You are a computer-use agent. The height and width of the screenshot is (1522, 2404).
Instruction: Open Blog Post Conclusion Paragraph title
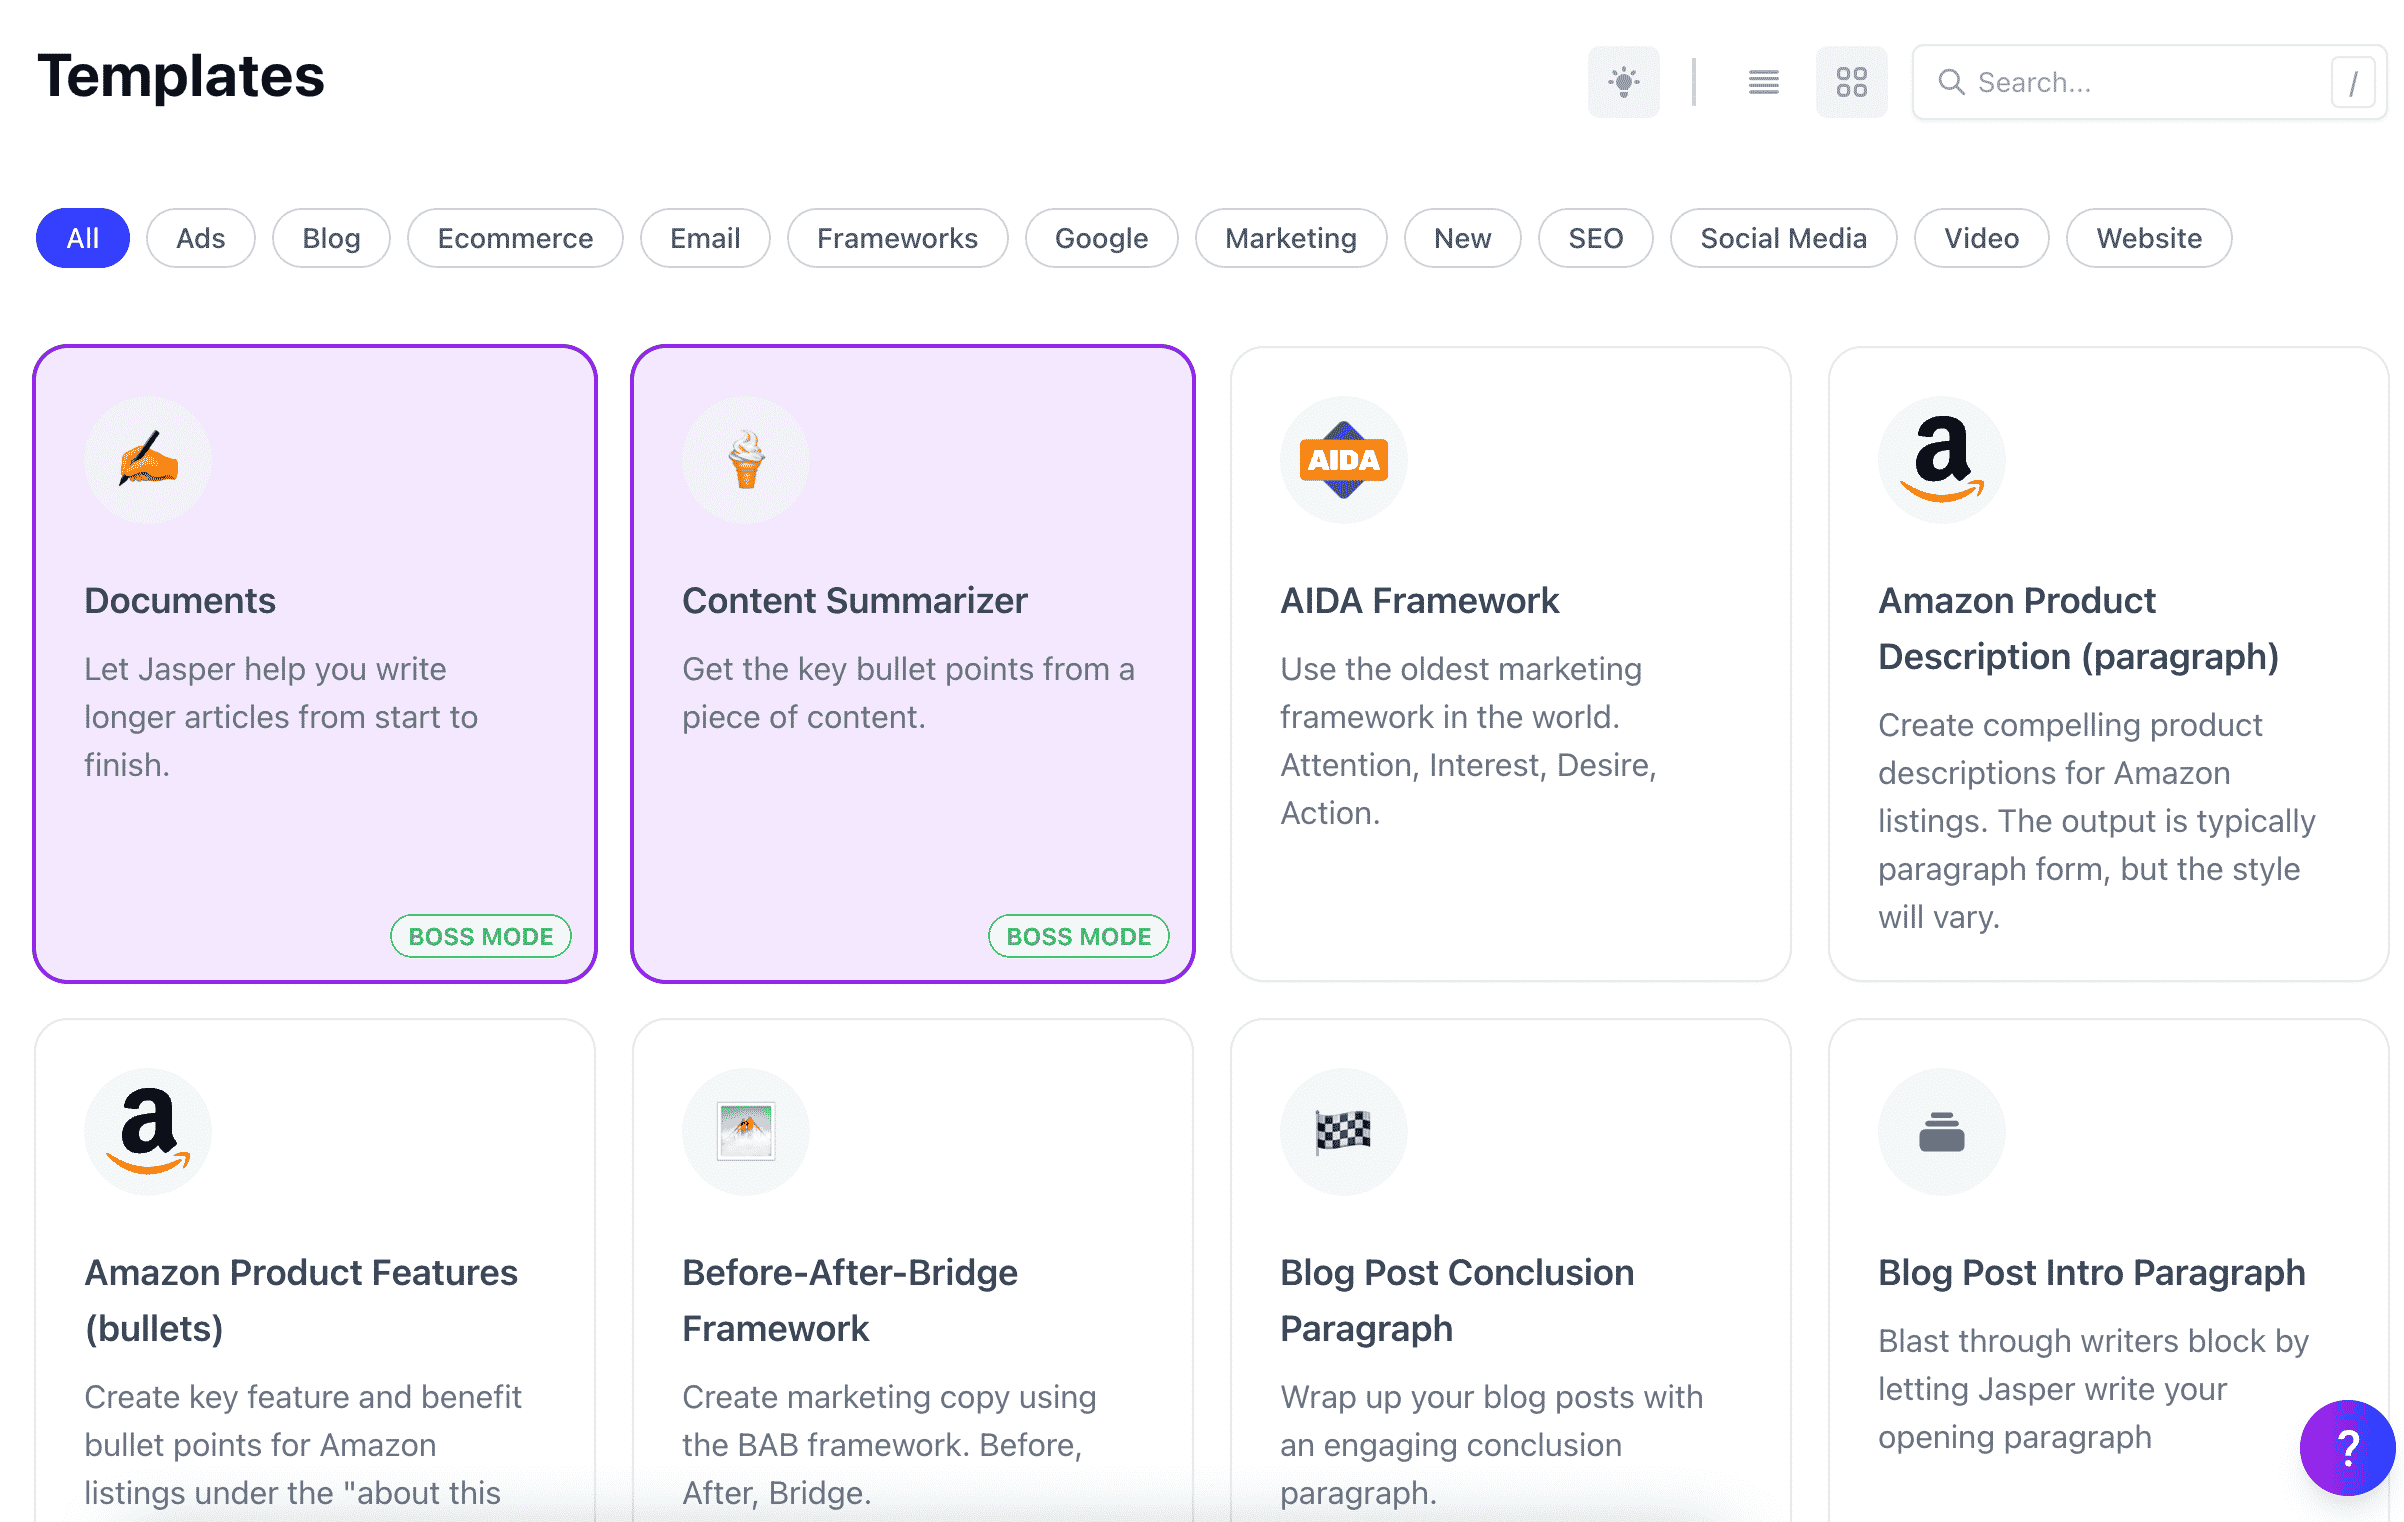(x=1457, y=1301)
